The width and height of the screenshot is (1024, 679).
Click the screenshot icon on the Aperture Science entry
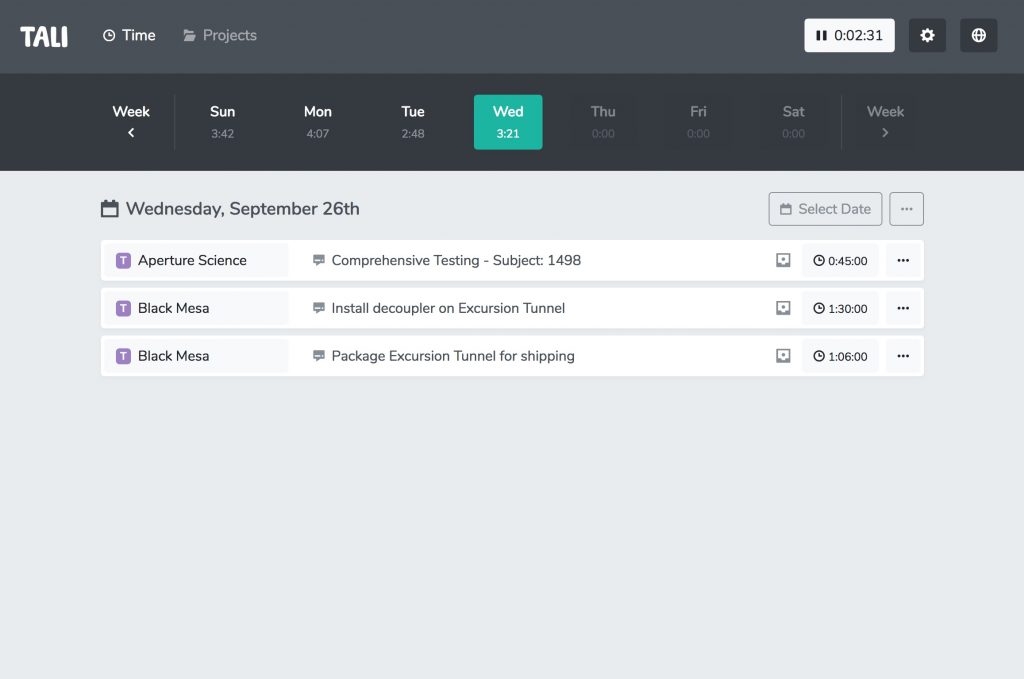tap(783, 259)
